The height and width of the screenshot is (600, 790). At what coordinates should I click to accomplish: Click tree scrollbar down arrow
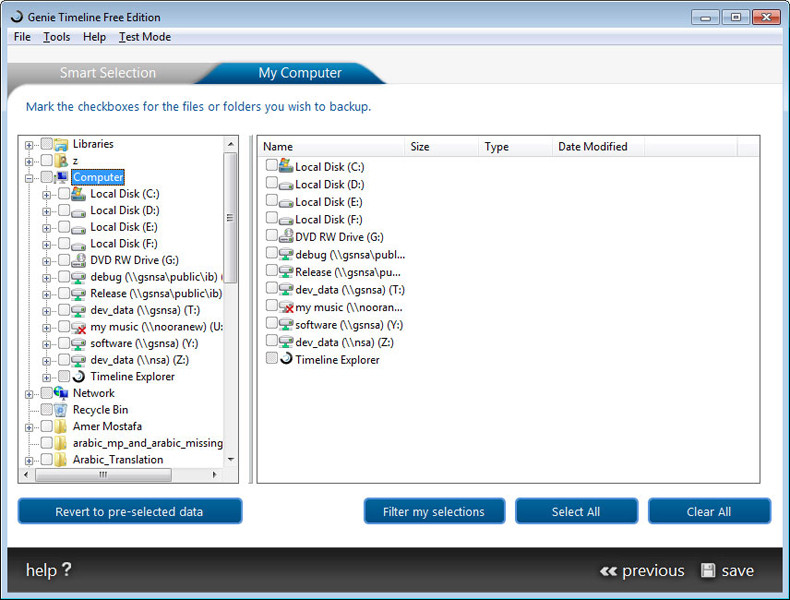click(231, 459)
